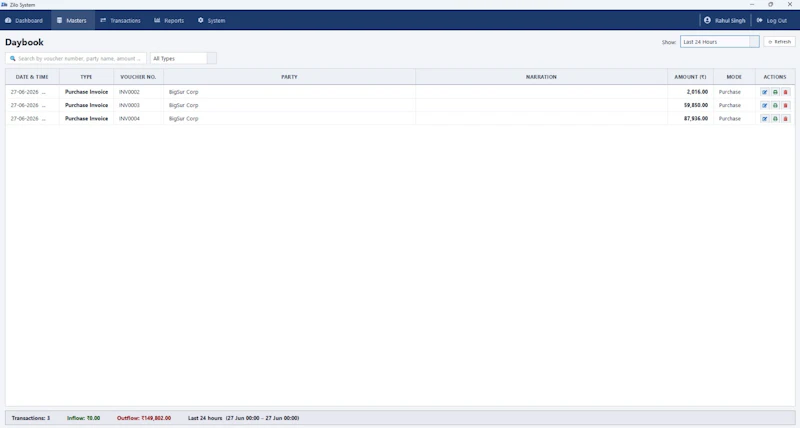Click Purchase mode in the INV0002 row
Image resolution: width=800 pixels, height=428 pixels.
730,92
